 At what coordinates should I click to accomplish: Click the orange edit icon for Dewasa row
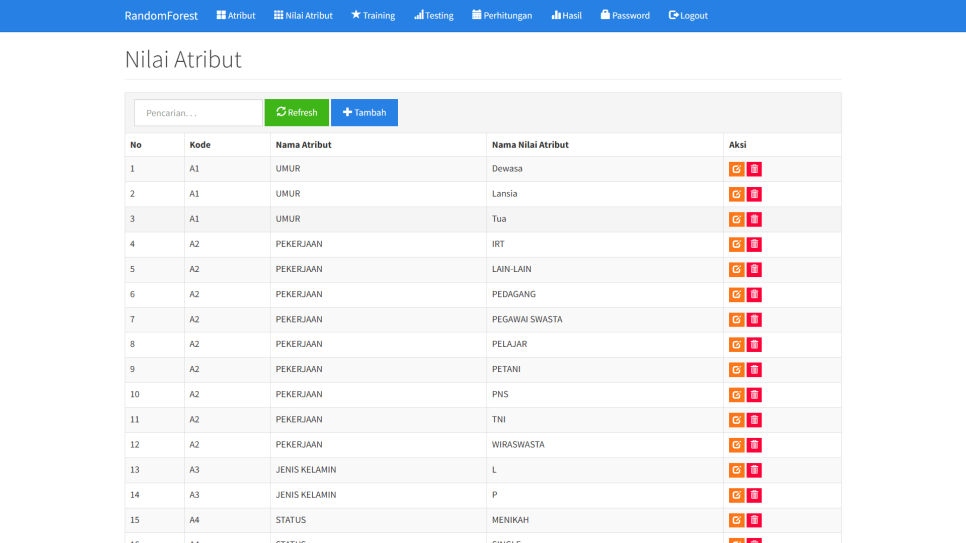pyautogui.click(x=736, y=169)
